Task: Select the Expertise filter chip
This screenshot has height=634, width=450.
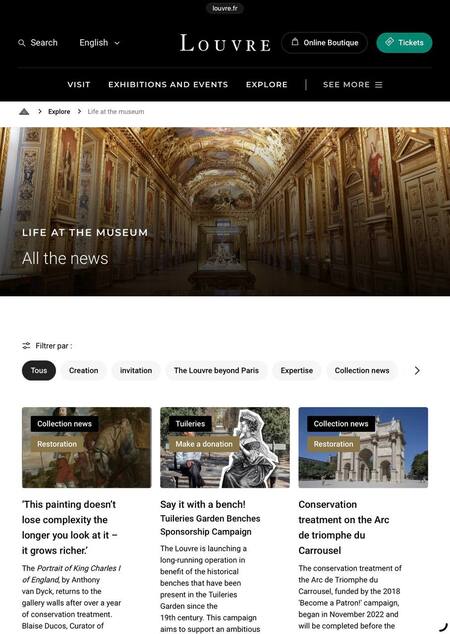Action: pyautogui.click(x=297, y=370)
